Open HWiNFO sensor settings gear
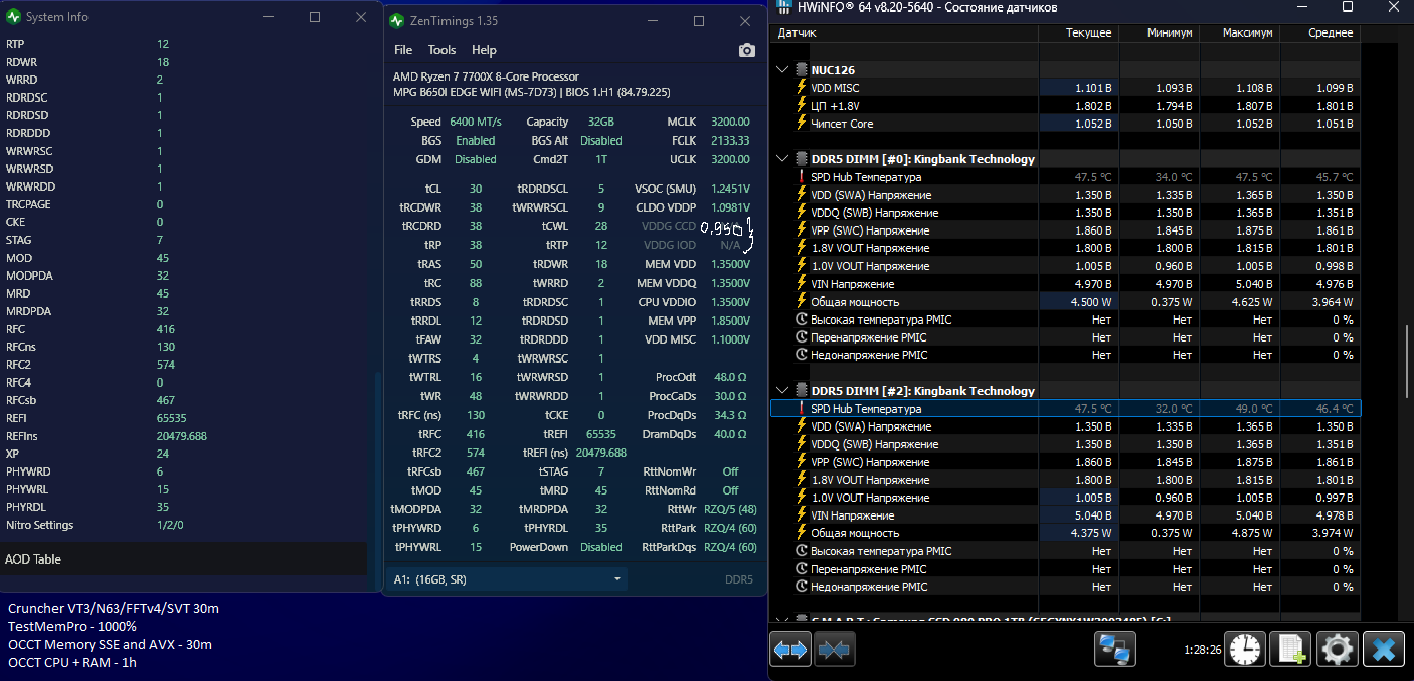1414x681 pixels. (1336, 650)
